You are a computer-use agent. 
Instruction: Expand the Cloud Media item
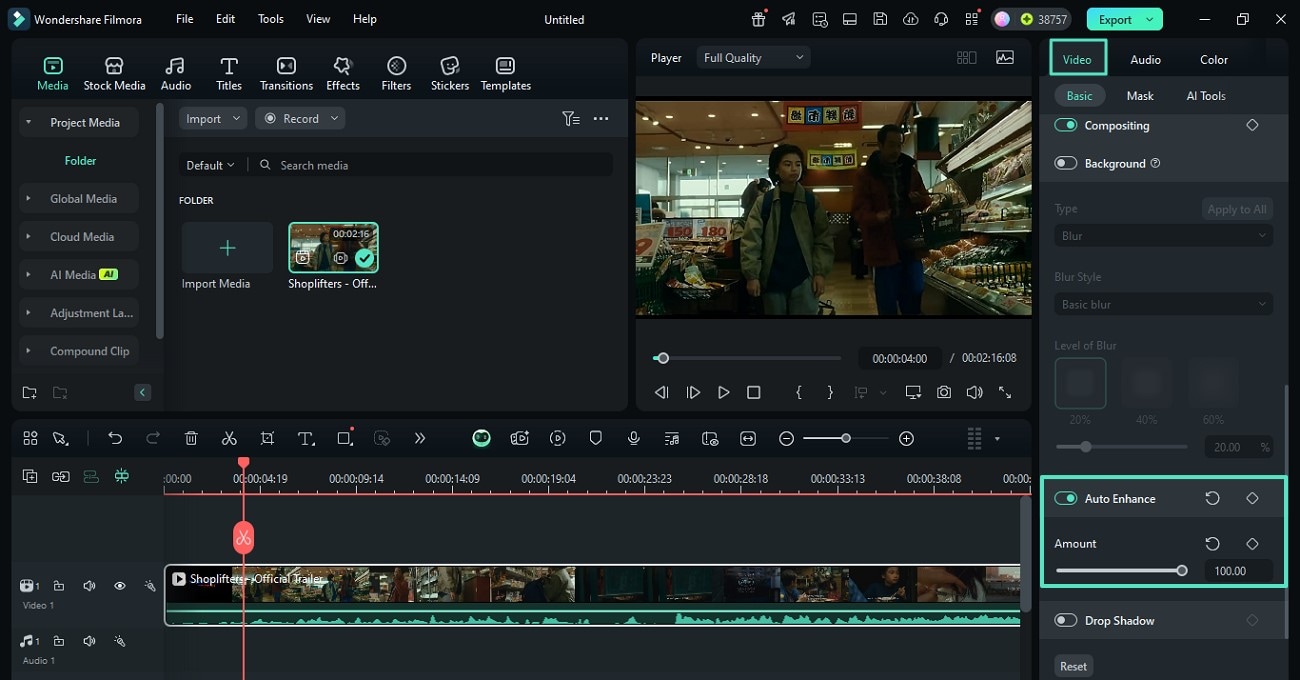coord(28,237)
